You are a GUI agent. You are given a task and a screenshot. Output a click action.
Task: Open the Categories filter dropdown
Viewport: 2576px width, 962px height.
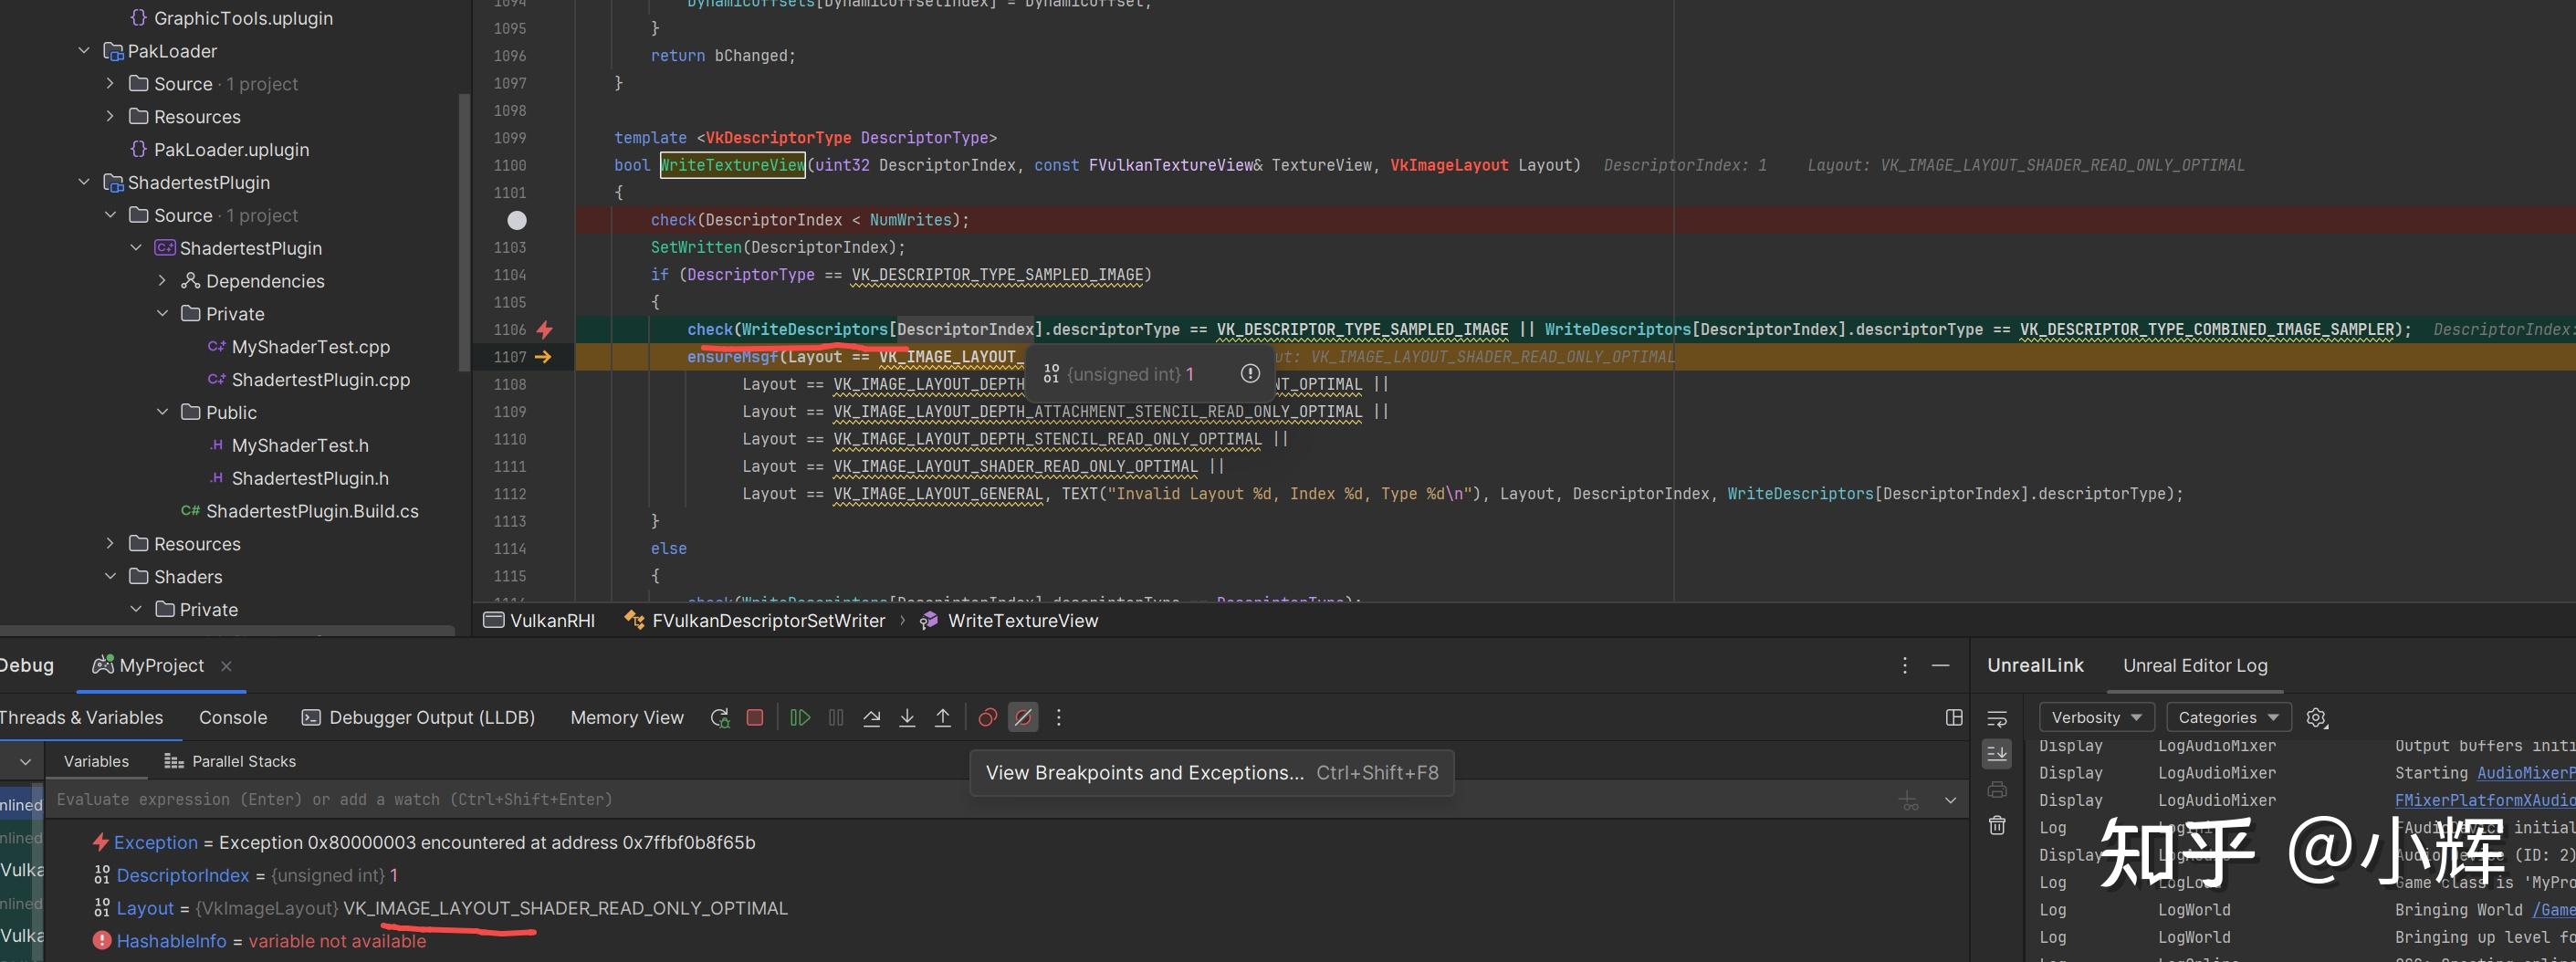(2227, 717)
